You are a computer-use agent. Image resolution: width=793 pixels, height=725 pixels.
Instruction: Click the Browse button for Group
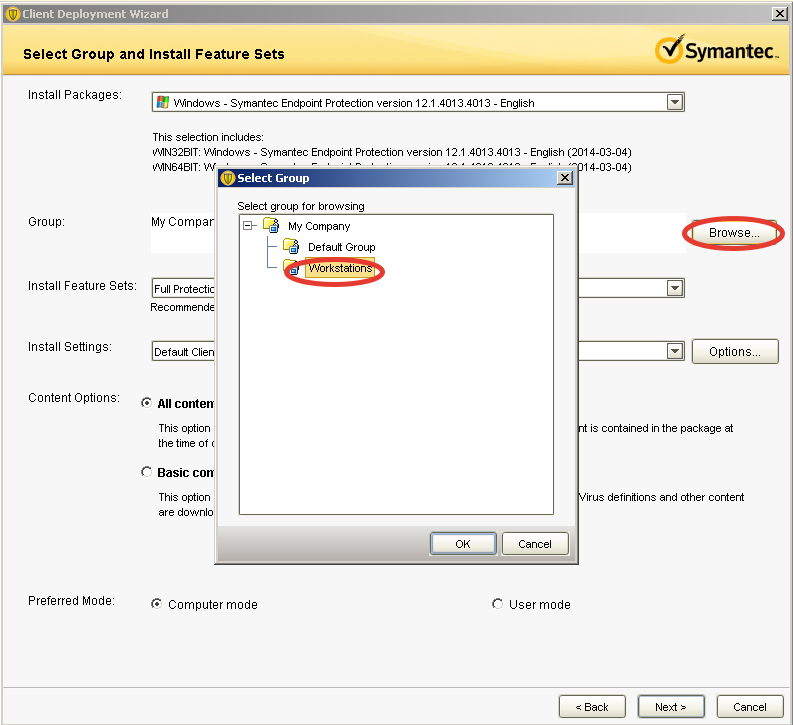(734, 233)
